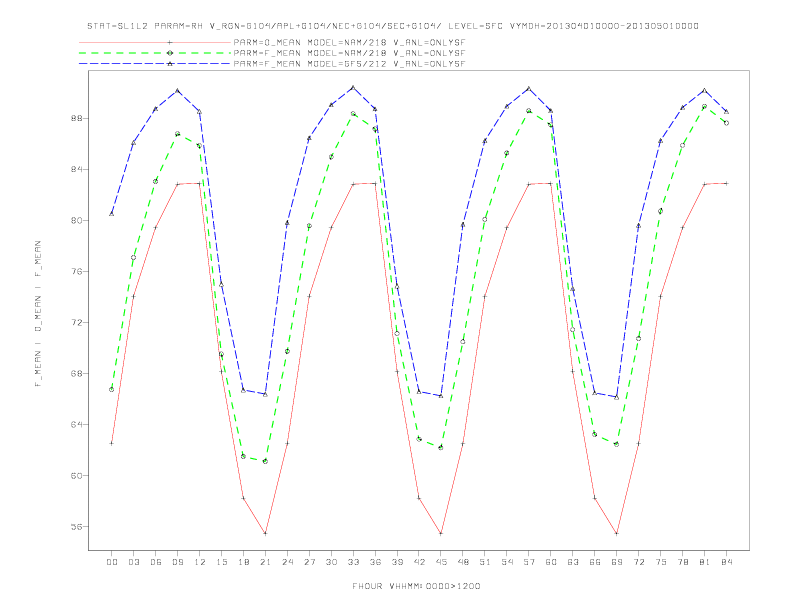792x612 pixels.
Task: Click x-axis hour label 66
Action: click(x=595, y=562)
